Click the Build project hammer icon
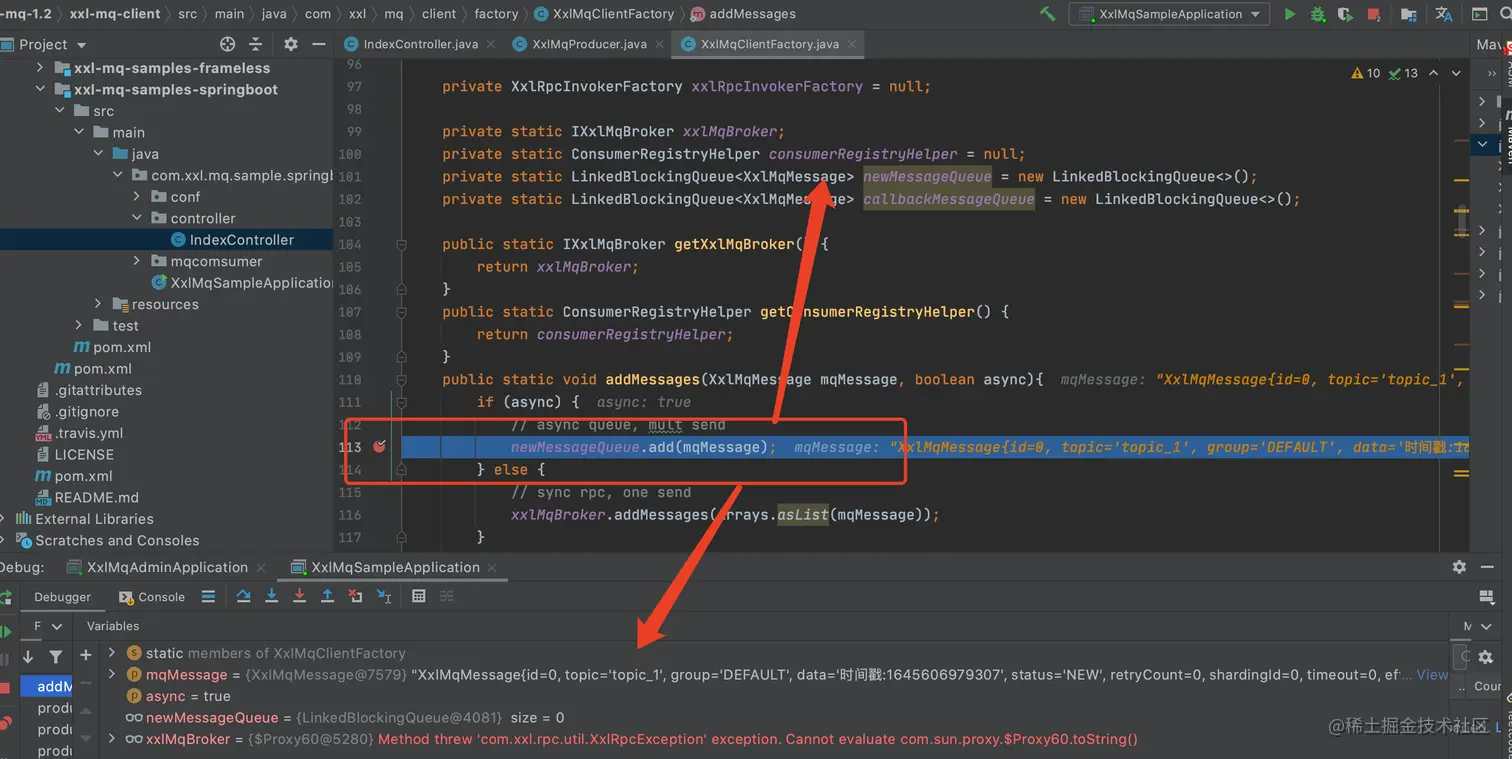This screenshot has height=759, width=1512. coord(1047,14)
